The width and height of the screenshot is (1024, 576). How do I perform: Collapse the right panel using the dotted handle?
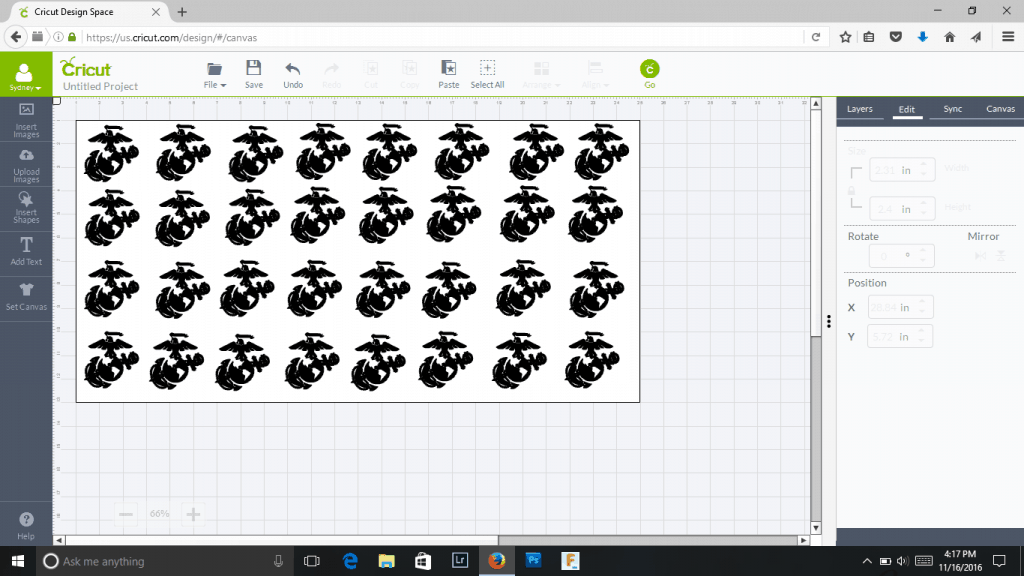point(828,321)
